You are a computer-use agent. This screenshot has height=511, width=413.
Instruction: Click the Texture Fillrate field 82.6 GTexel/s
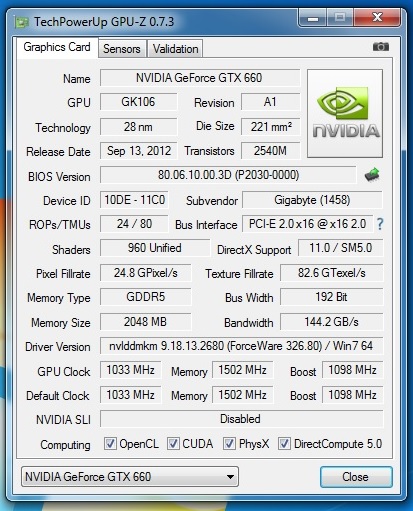pyautogui.click(x=332, y=273)
